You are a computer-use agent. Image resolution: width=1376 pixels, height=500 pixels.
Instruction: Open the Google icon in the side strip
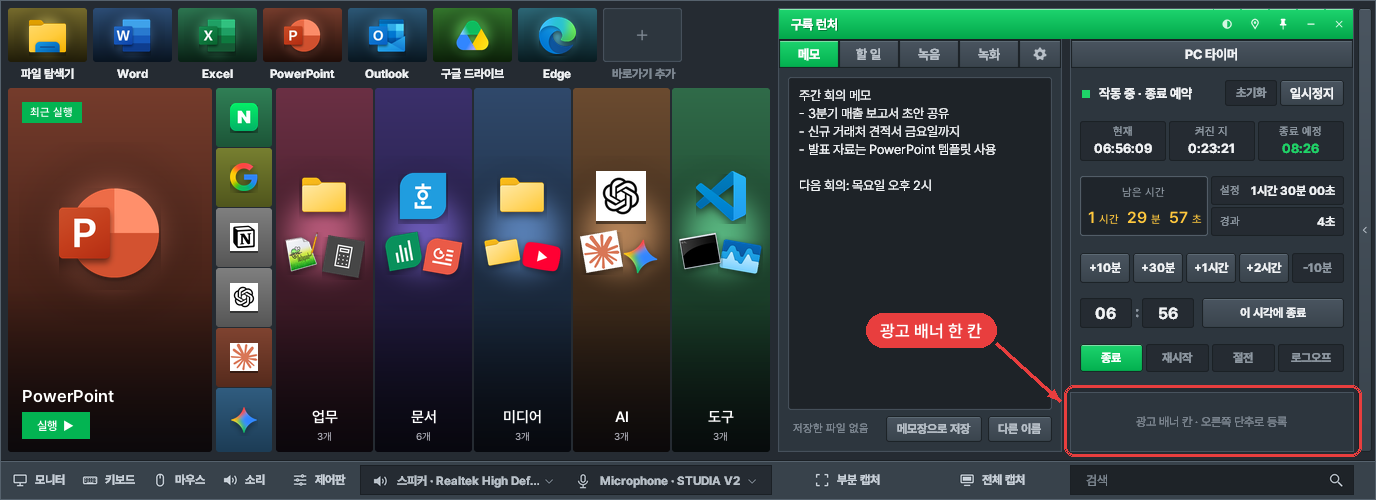tap(244, 177)
